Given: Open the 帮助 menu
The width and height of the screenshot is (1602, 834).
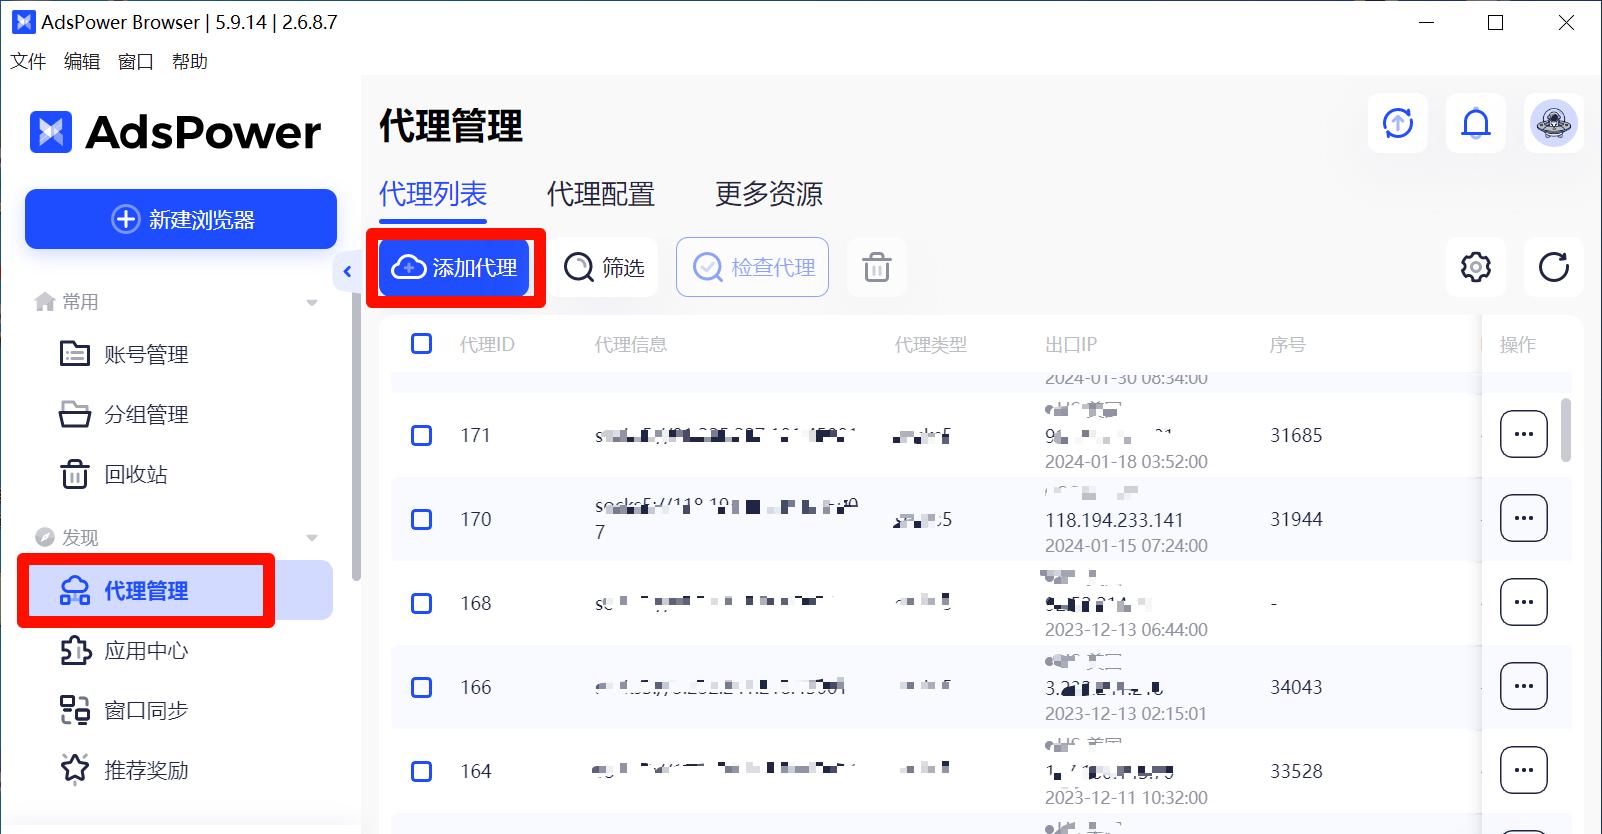Looking at the screenshot, I should 190,61.
